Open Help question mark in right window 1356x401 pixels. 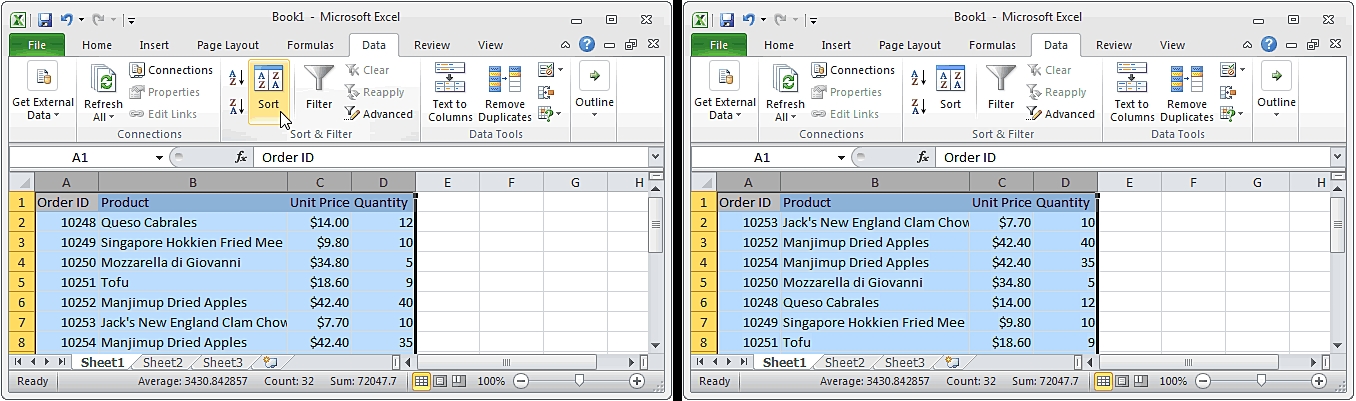click(1269, 45)
